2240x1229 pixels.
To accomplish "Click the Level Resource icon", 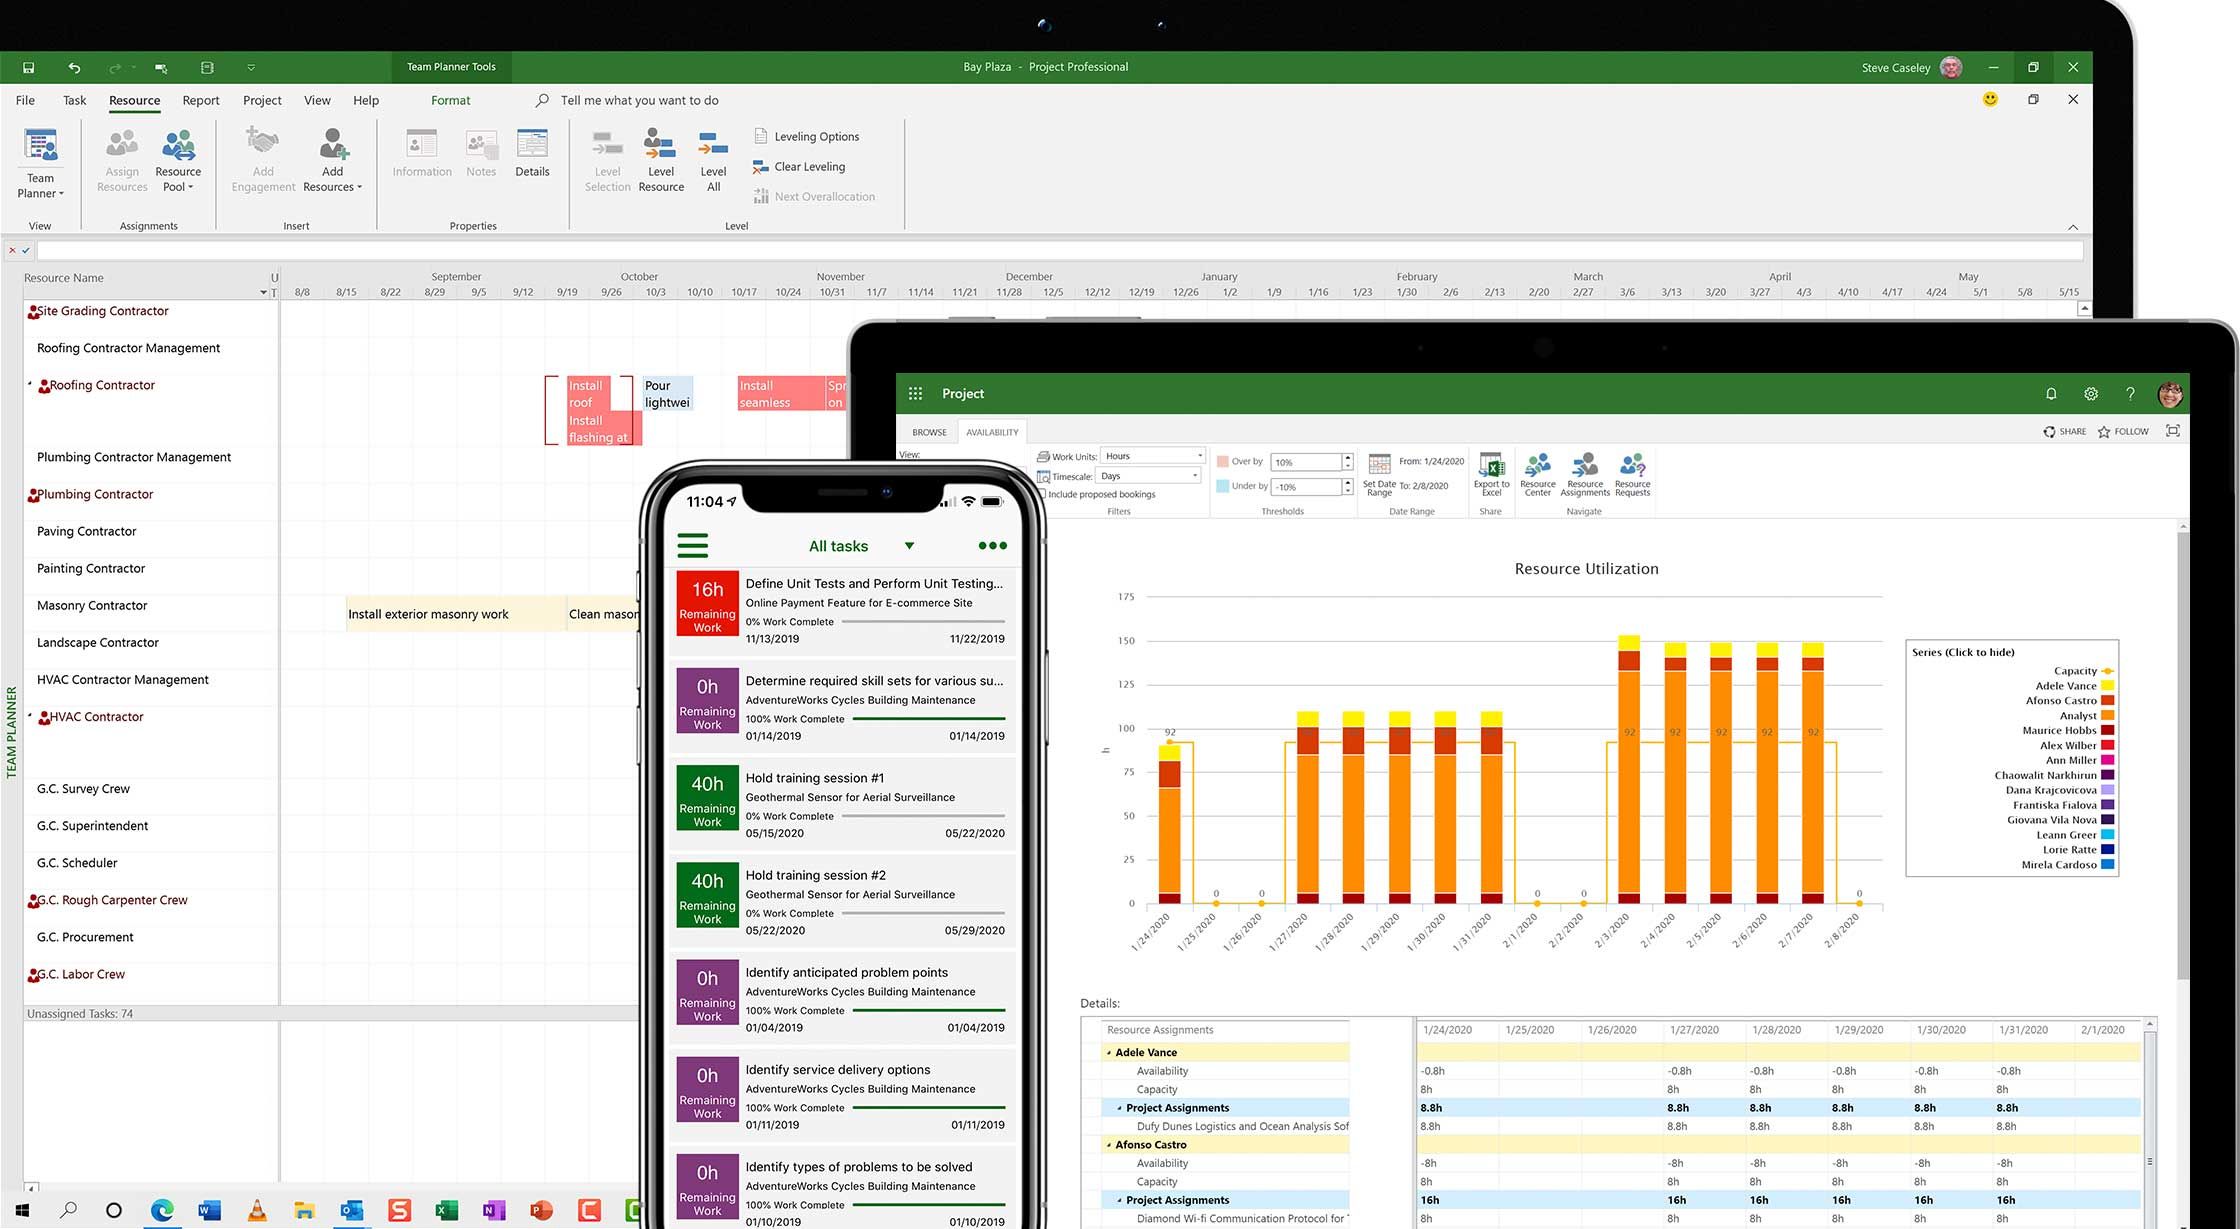I will [660, 144].
